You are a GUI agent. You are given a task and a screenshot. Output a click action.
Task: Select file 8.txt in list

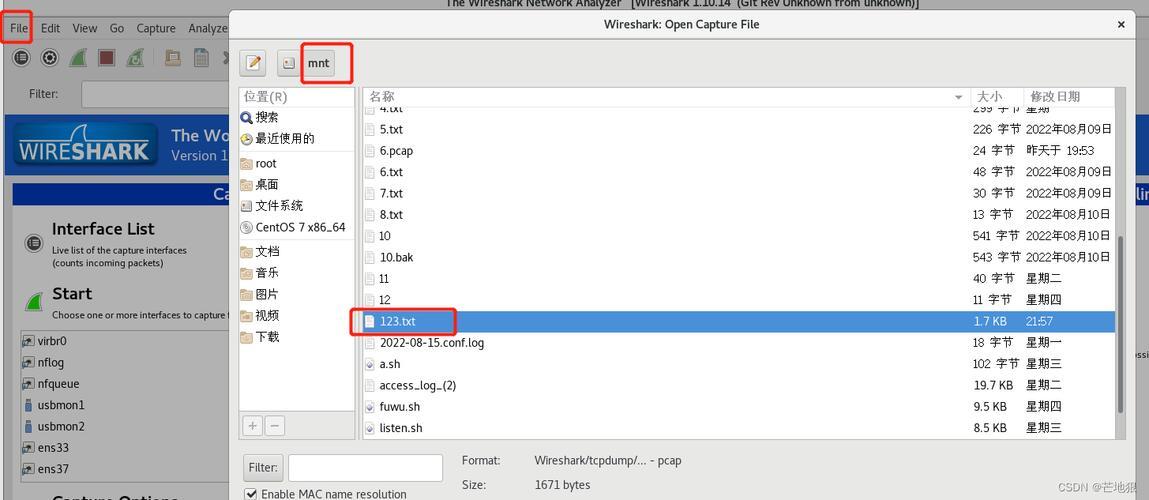click(x=739, y=215)
